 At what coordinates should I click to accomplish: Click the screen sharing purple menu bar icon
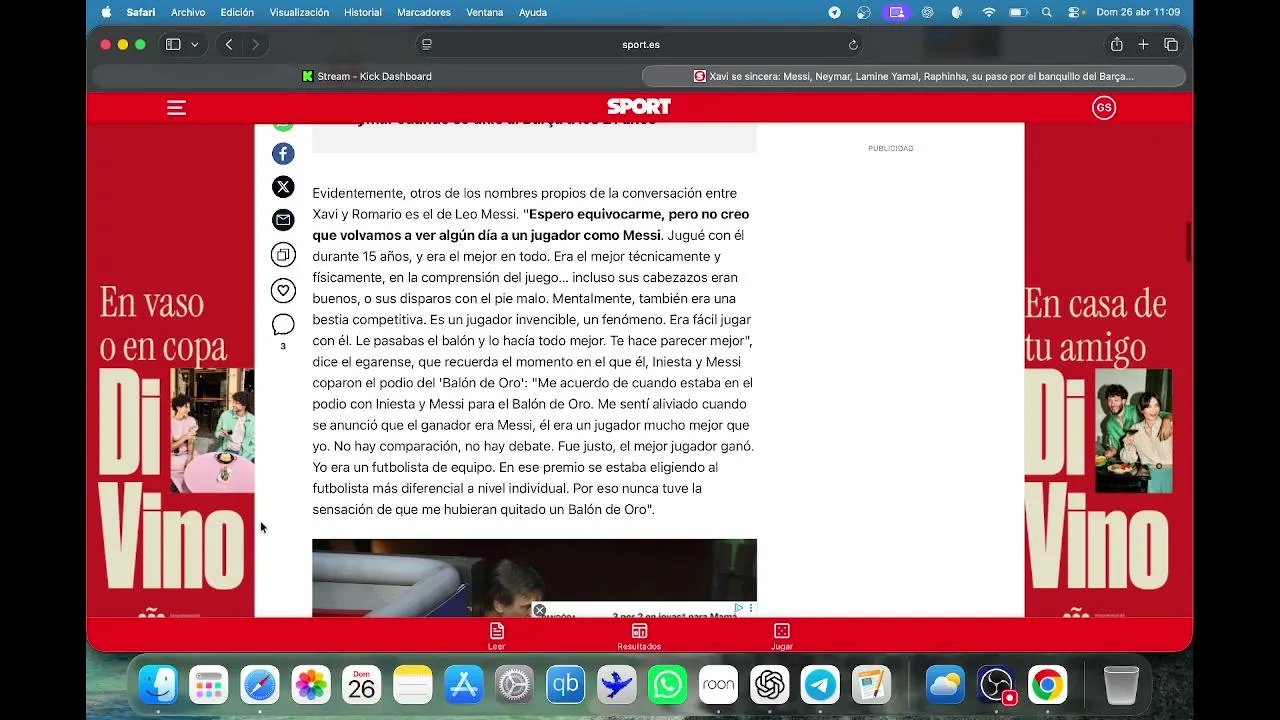(x=897, y=12)
